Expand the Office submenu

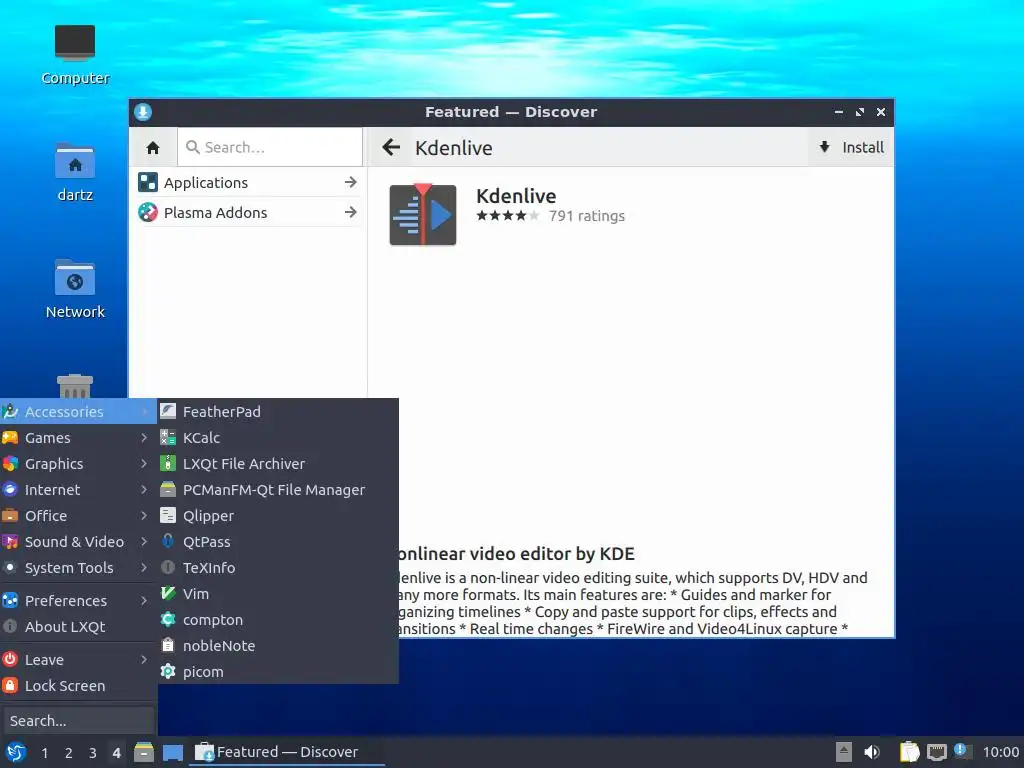click(x=78, y=516)
